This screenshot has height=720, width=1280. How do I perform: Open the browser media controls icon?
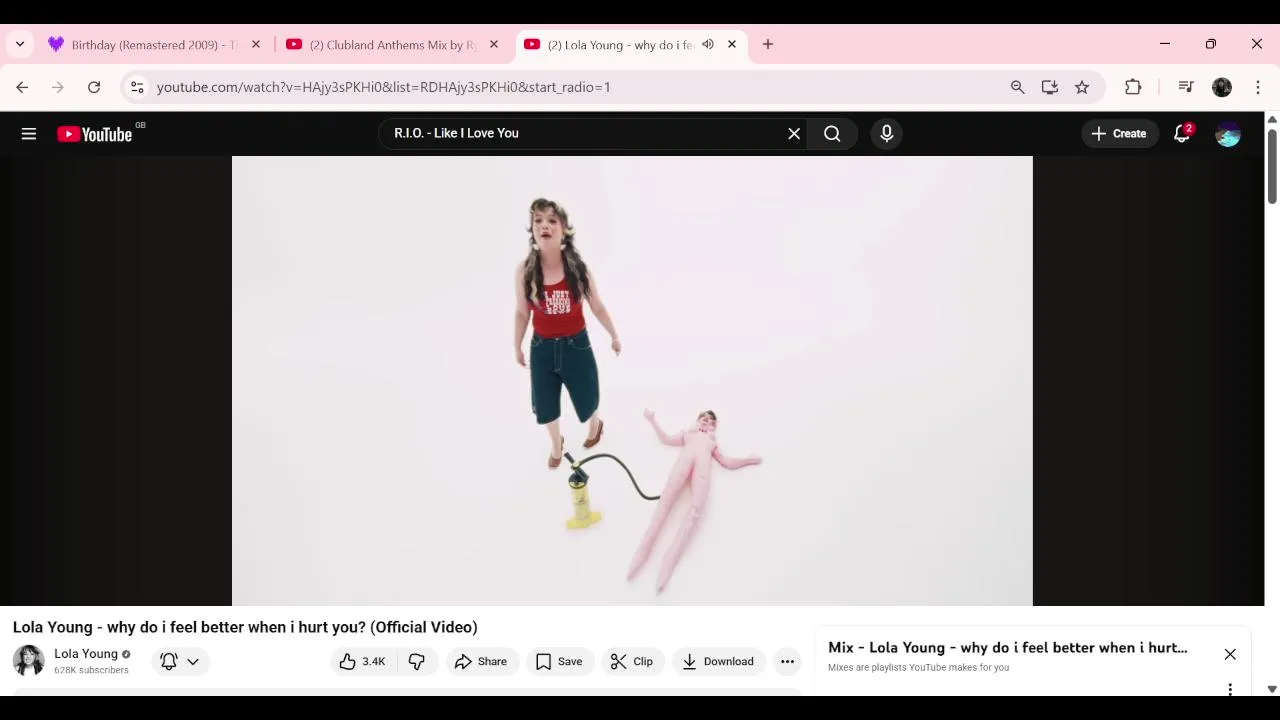1186,87
